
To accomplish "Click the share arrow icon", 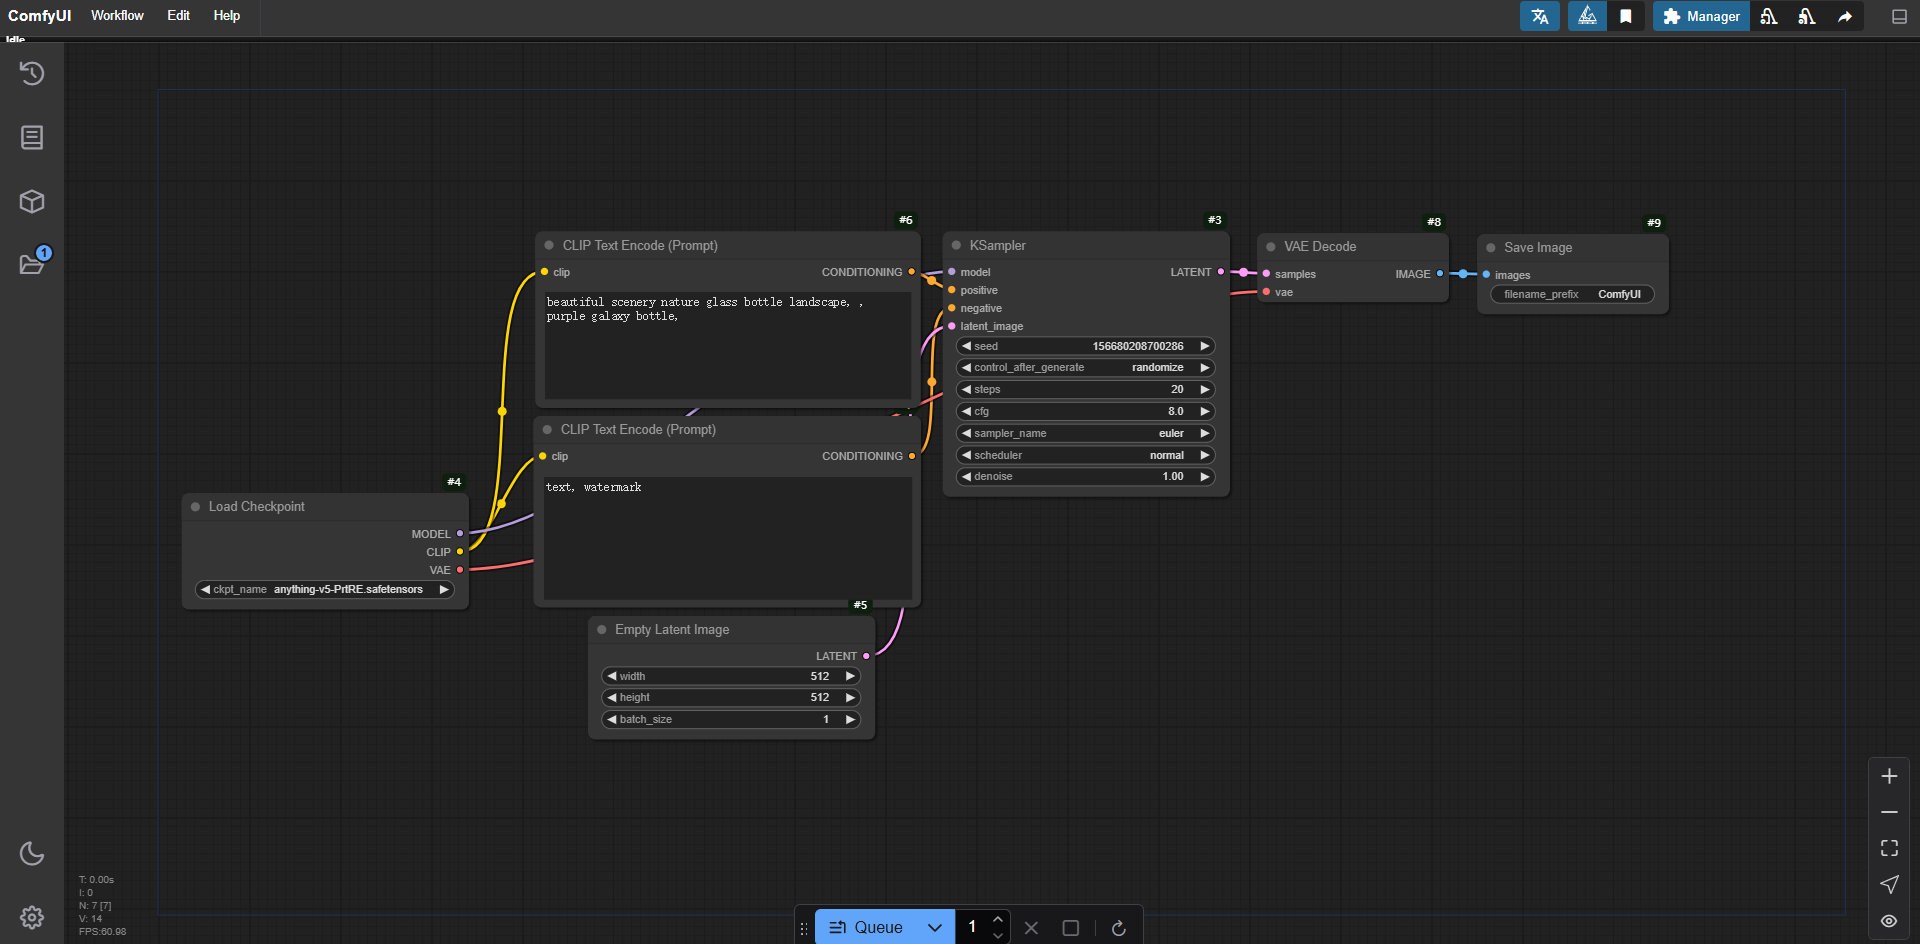I will (1845, 16).
